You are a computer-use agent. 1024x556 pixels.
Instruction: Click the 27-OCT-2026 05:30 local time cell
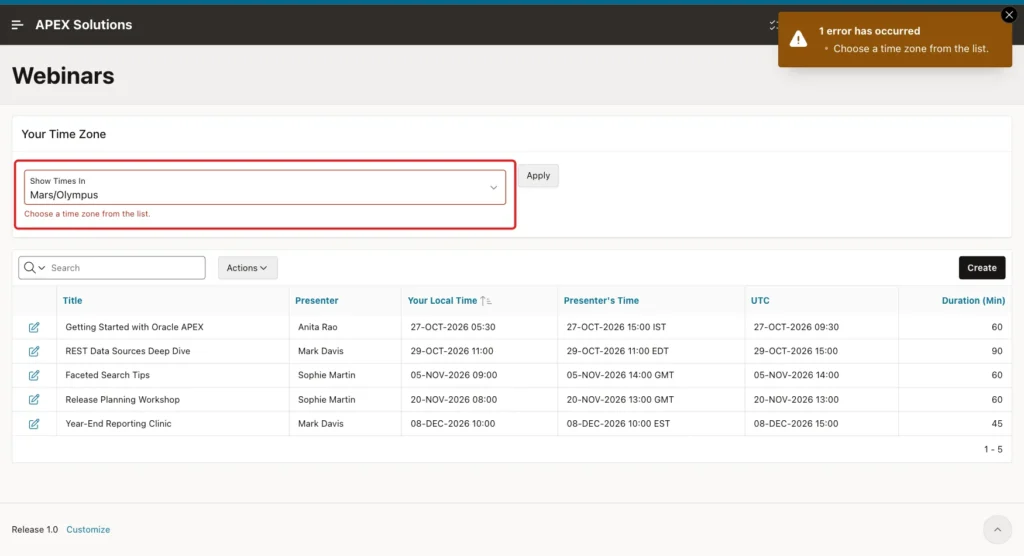pos(453,327)
